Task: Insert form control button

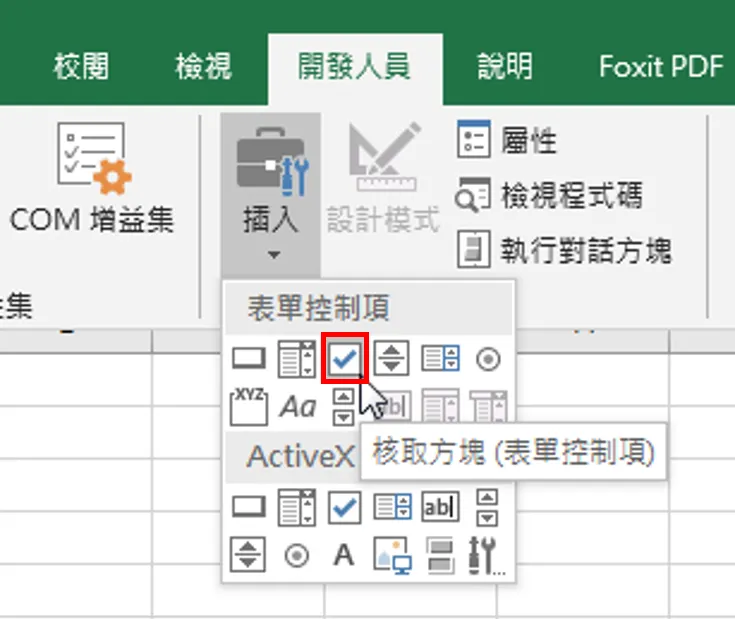Action: pos(249,359)
